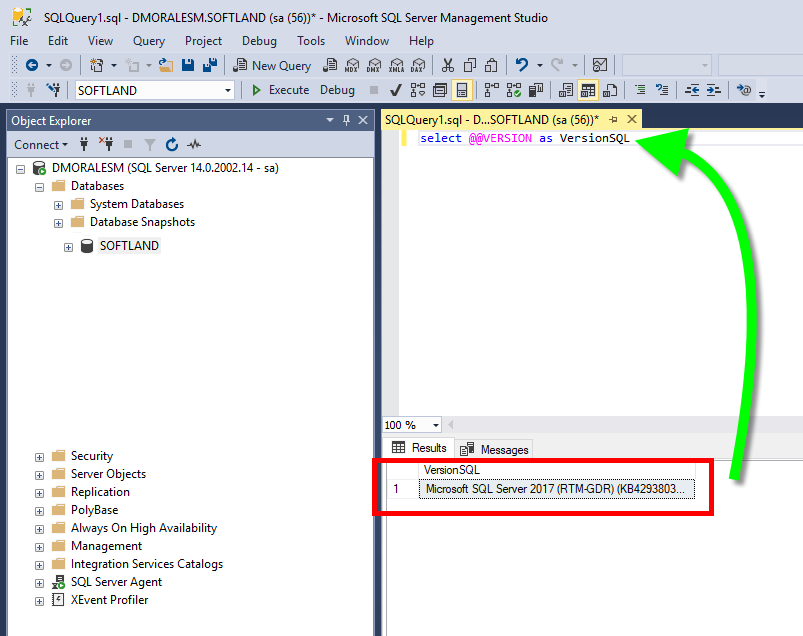Expand the SQL Server Agent node
Viewport: 803px width, 636px height.
point(39,583)
